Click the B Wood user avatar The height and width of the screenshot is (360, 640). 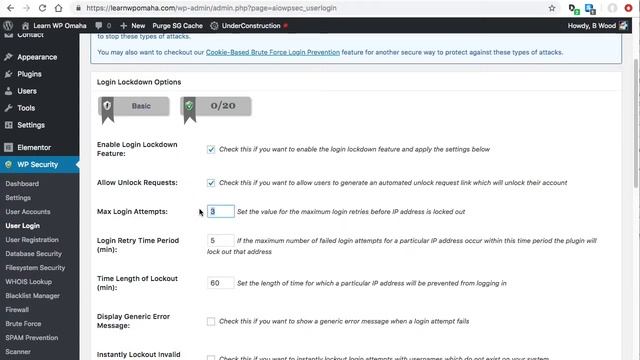click(x=623, y=26)
